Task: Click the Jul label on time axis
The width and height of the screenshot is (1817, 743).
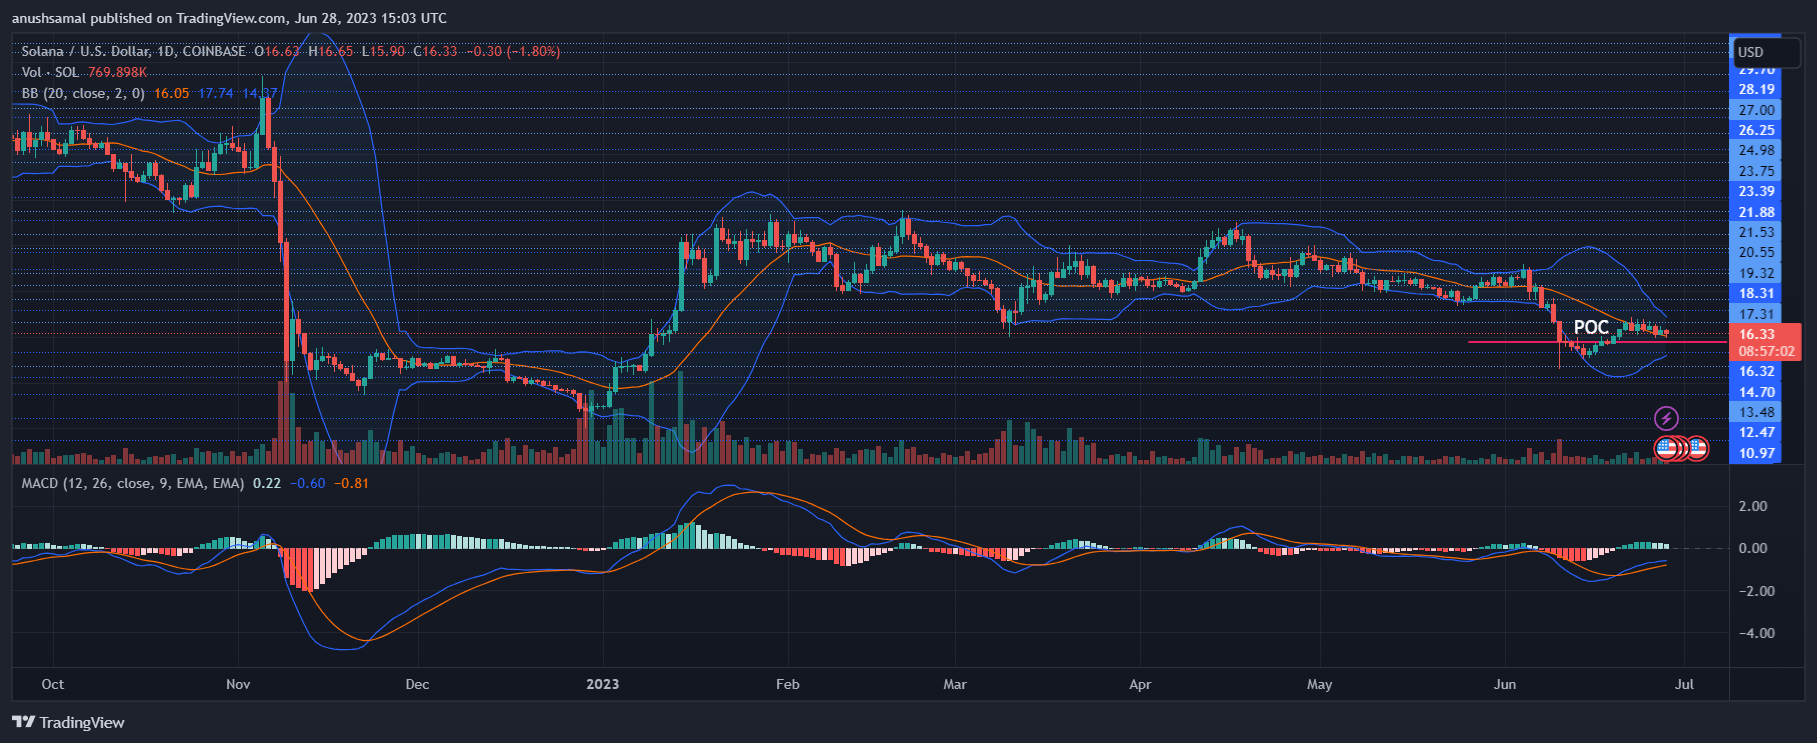Action: tap(1684, 684)
